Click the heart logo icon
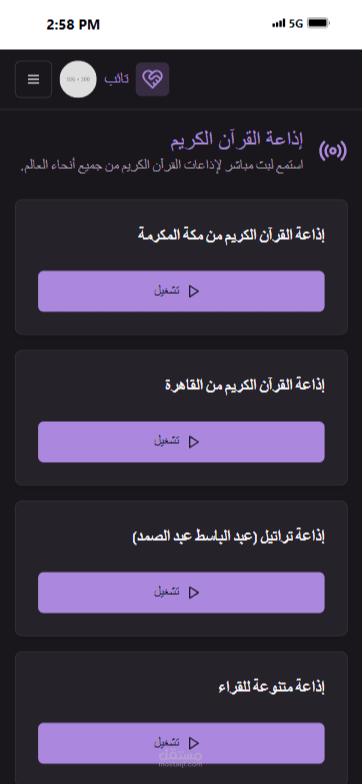The height and width of the screenshot is (784, 362). (152, 79)
